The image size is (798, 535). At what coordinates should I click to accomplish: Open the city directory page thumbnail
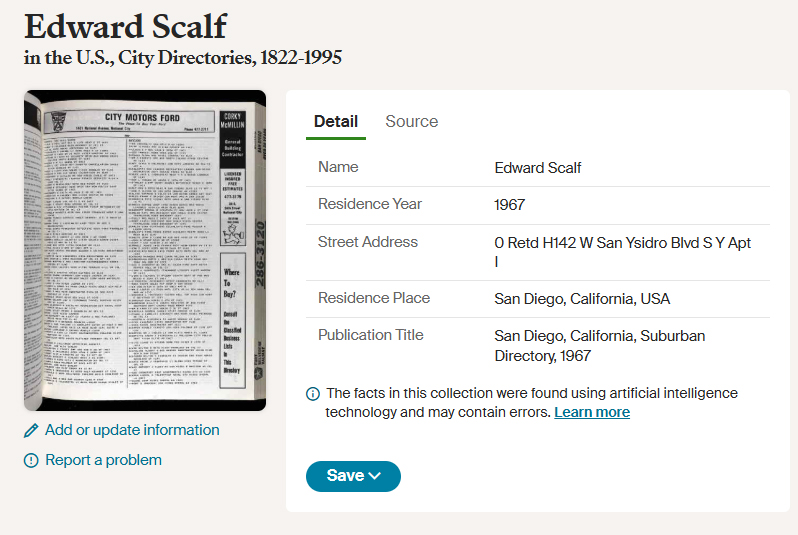[x=145, y=250]
